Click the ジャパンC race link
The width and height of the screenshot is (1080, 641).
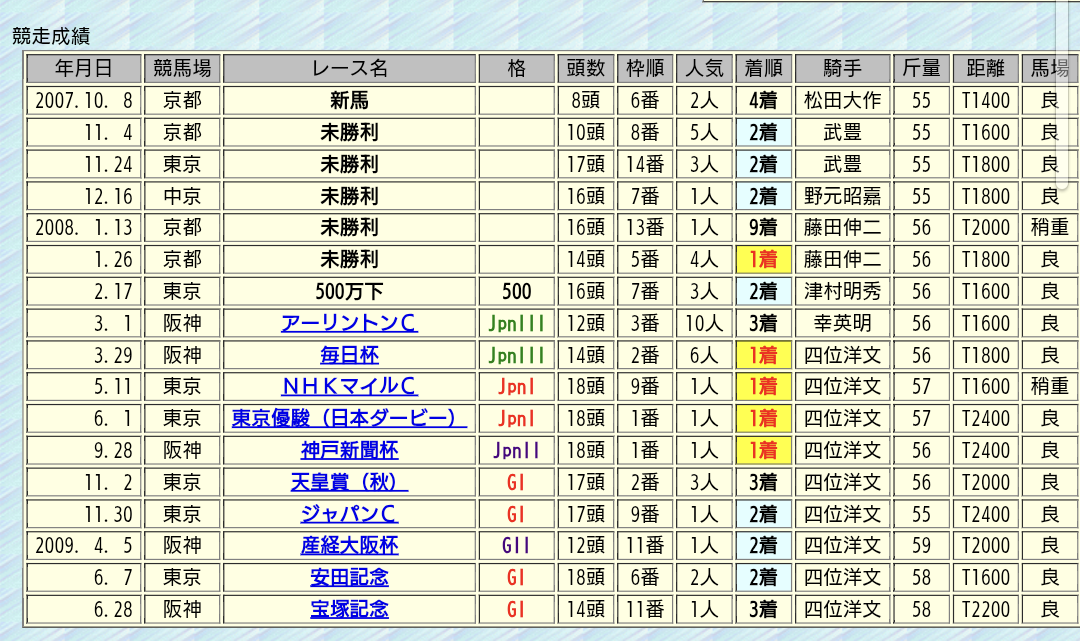(x=349, y=514)
